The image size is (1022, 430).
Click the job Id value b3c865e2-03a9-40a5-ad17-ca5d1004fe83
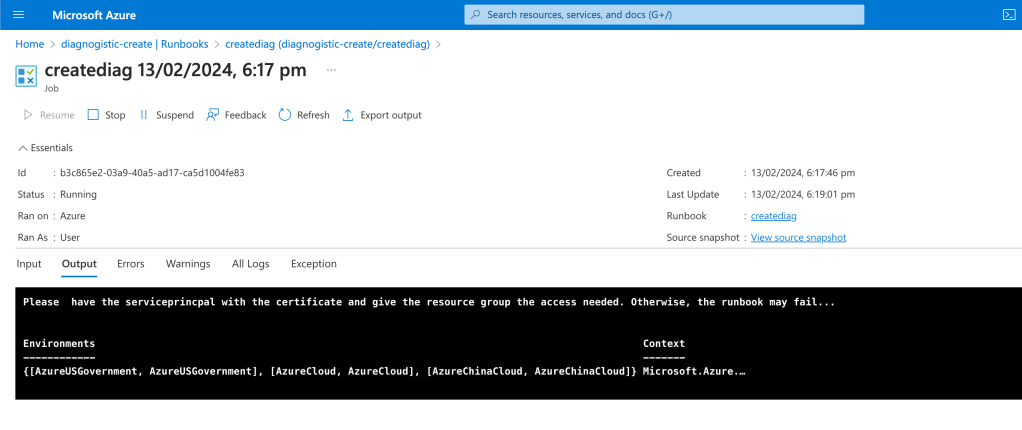pyautogui.click(x=152, y=173)
